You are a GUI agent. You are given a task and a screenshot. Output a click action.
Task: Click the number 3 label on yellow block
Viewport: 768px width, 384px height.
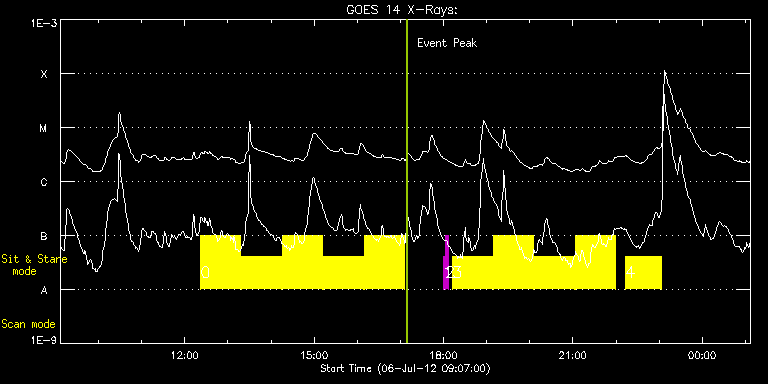coord(458,272)
